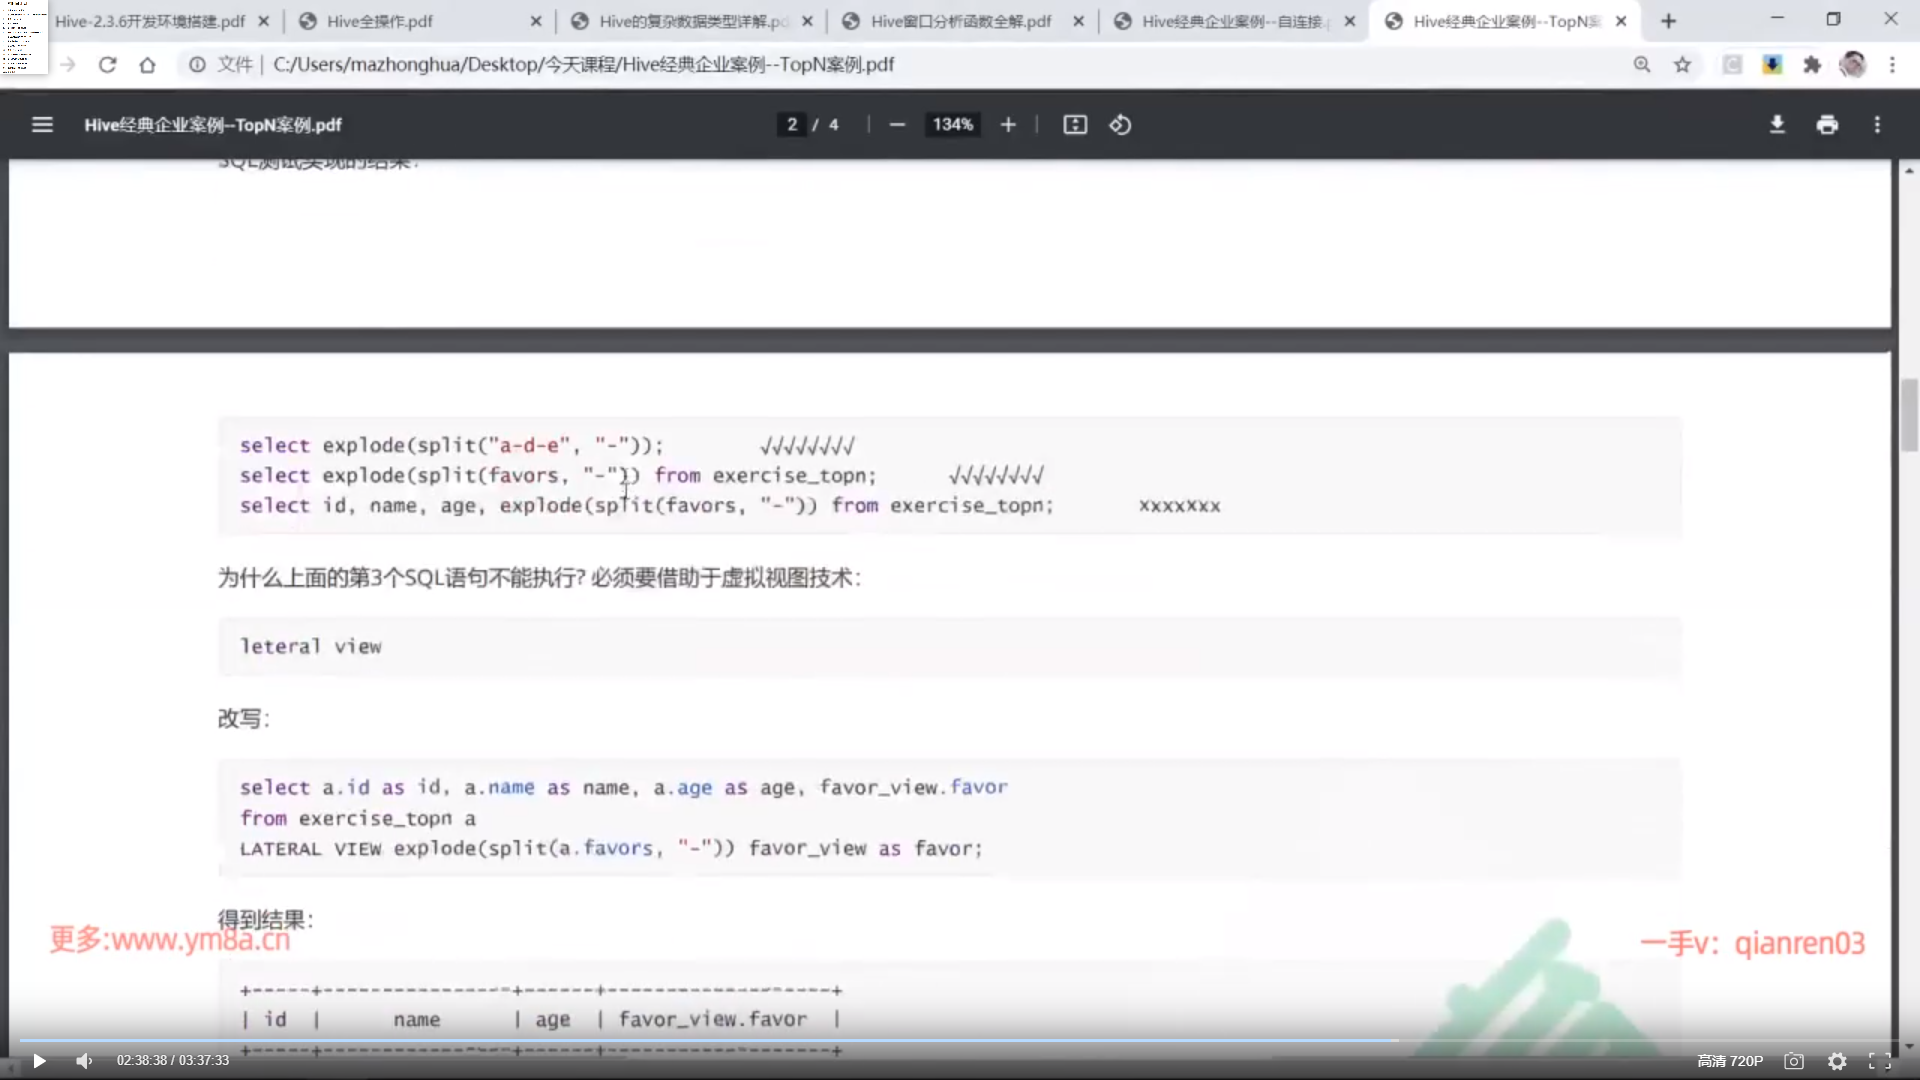Click the PDF zoom out minus button
This screenshot has width=1920, height=1080.
pos(897,125)
